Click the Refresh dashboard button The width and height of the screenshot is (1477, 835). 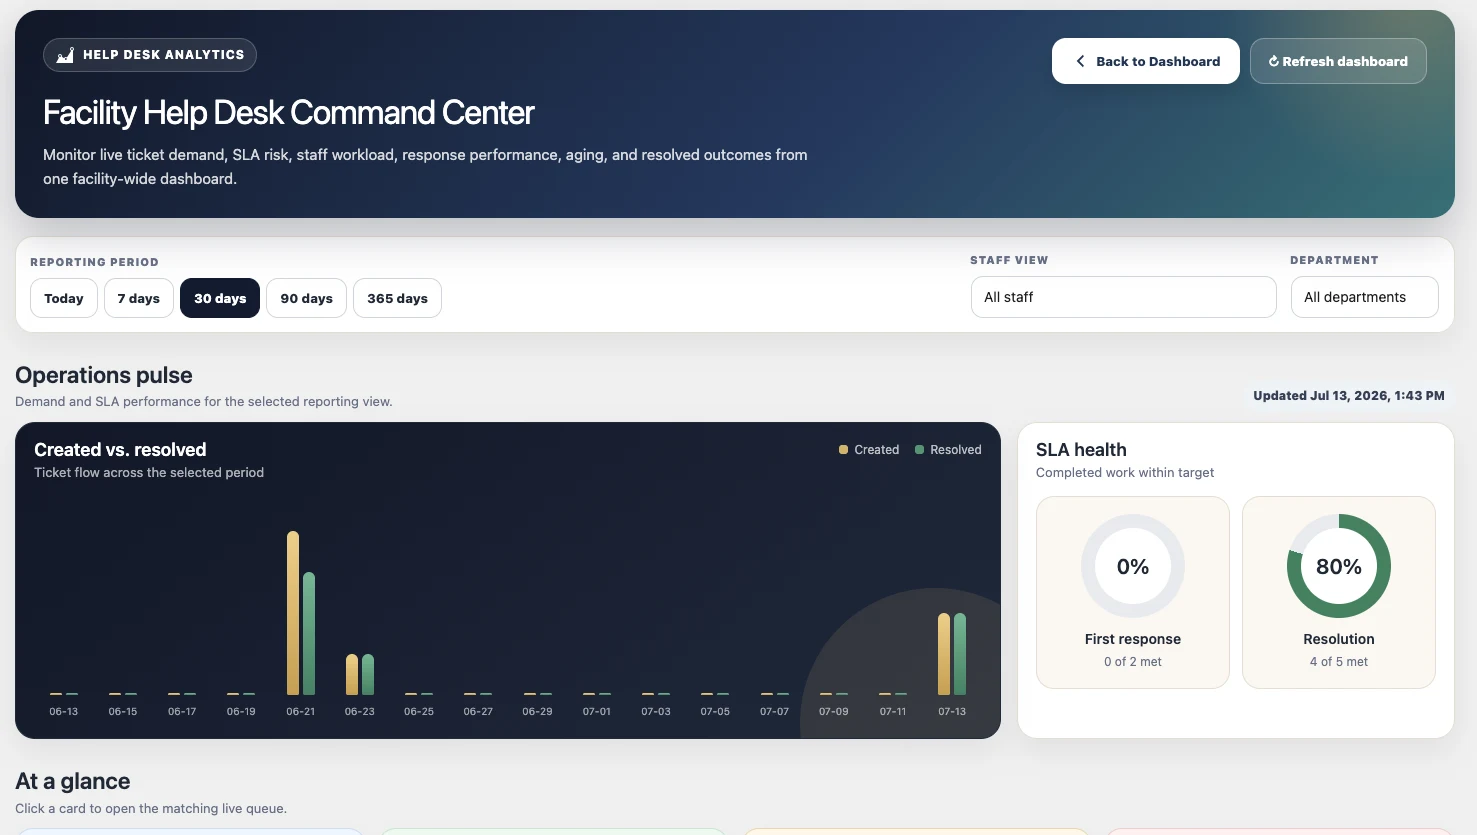tap(1338, 61)
